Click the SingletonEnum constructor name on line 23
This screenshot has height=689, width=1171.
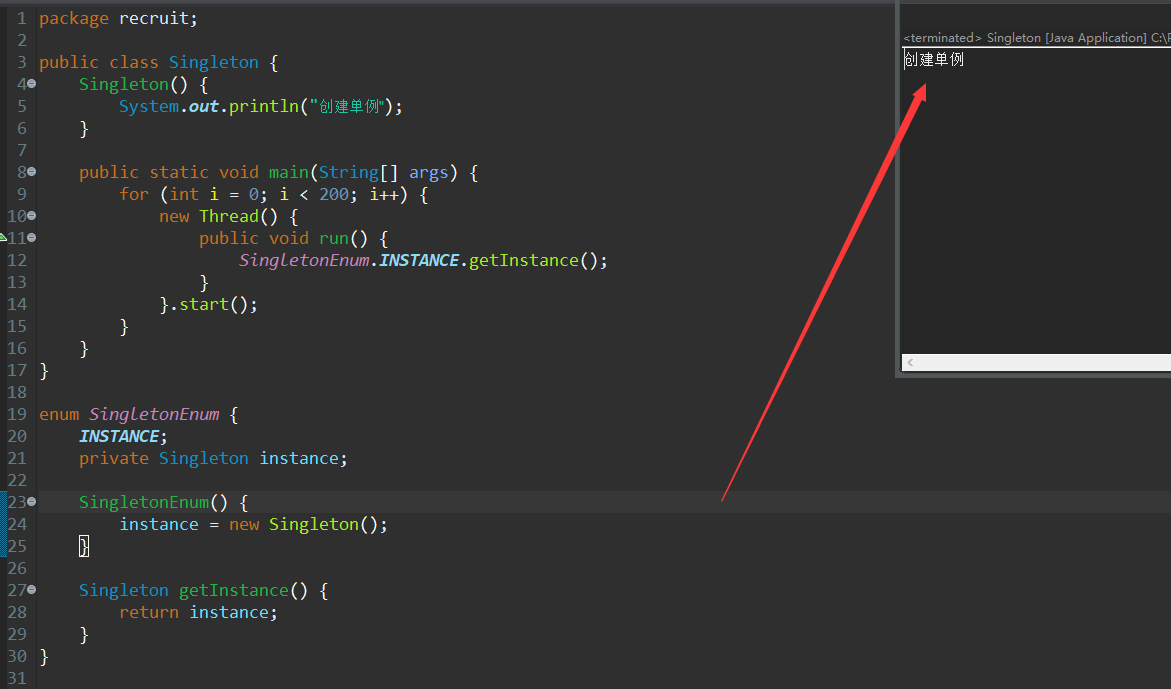tap(144, 502)
